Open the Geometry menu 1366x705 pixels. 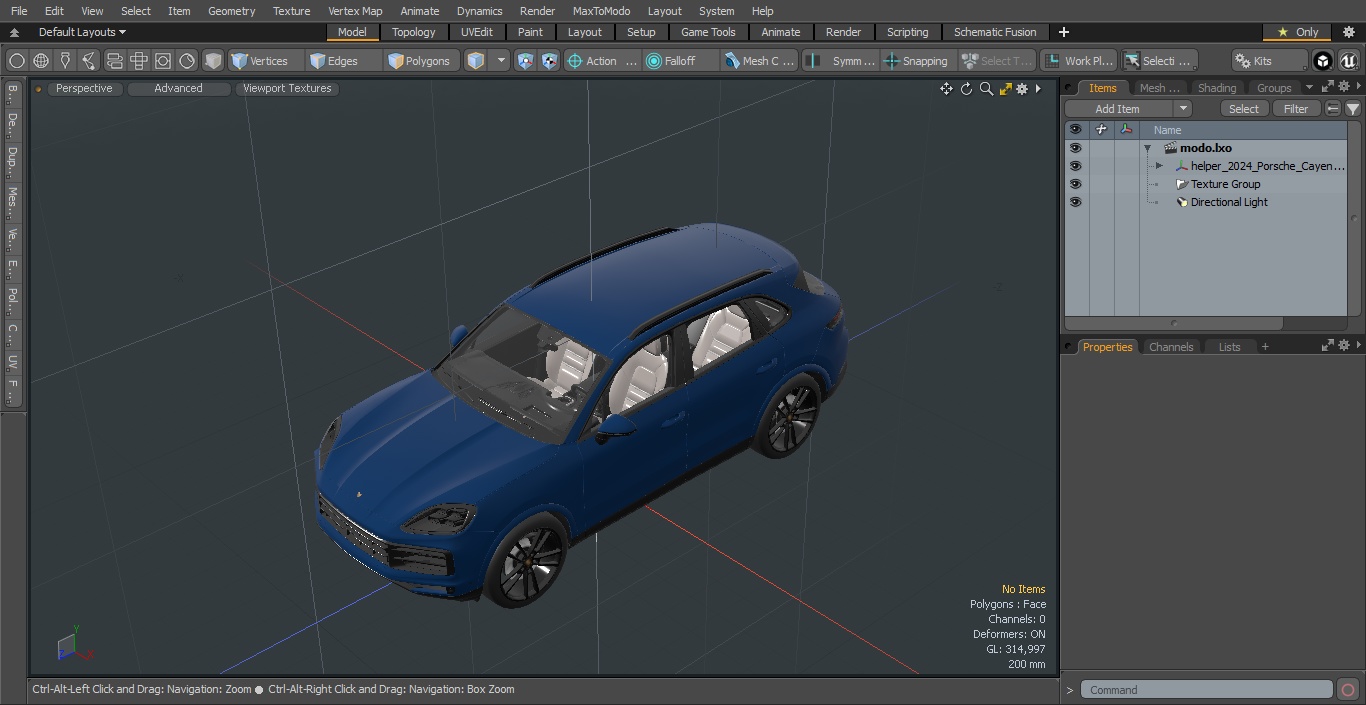point(231,11)
